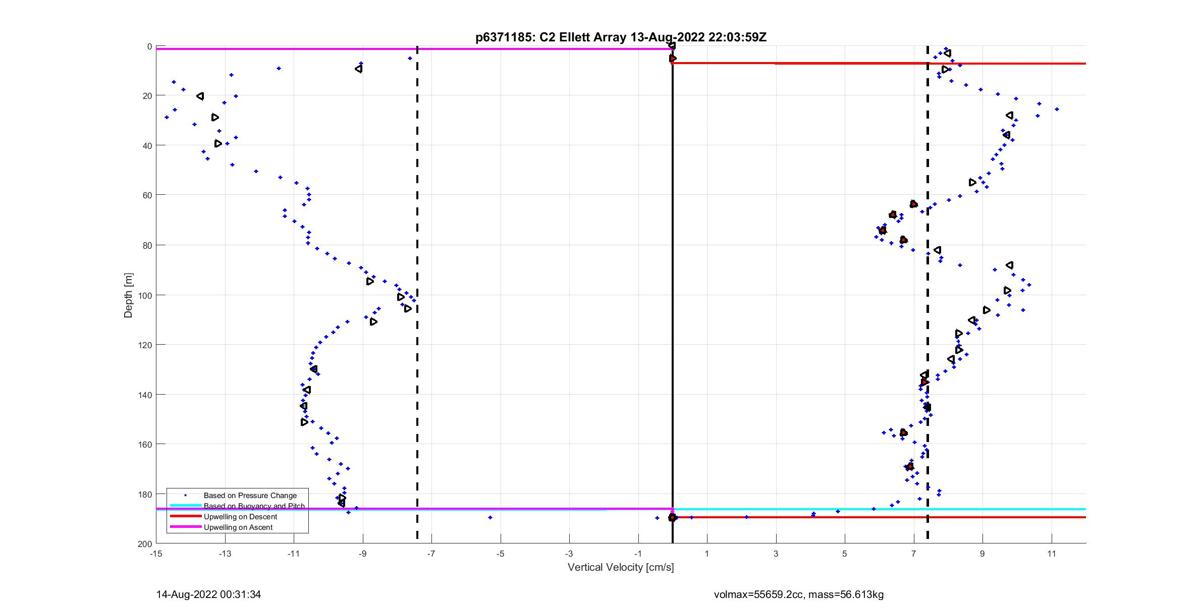Click the timestamp '14-Aug-2022 00:31:34'

209,594
